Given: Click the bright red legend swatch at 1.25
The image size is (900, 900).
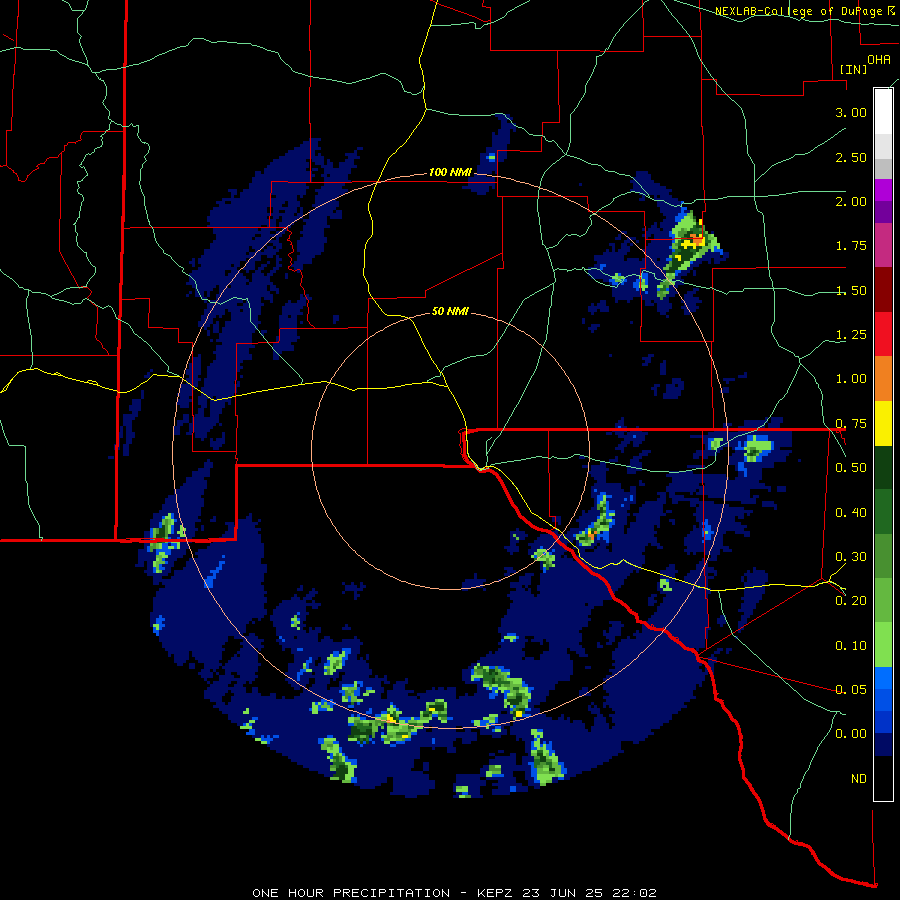Looking at the screenshot, I should point(883,334).
